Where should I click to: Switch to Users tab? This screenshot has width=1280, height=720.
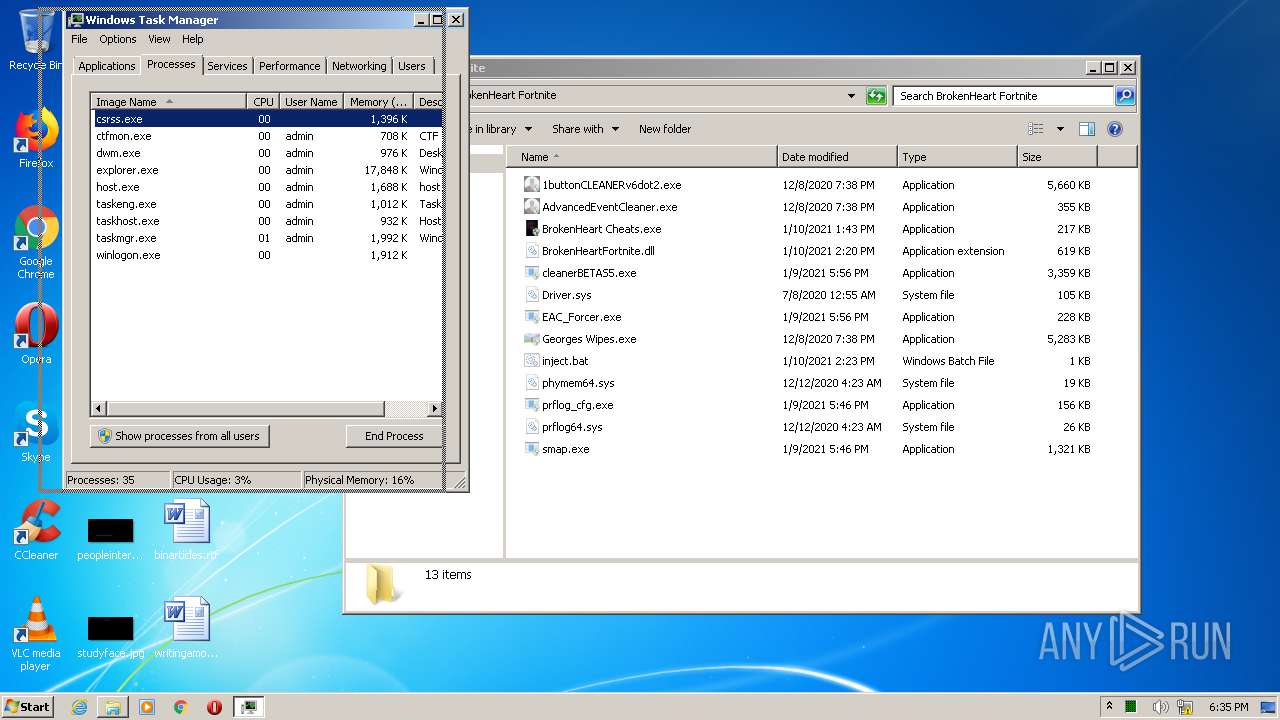[x=412, y=66]
